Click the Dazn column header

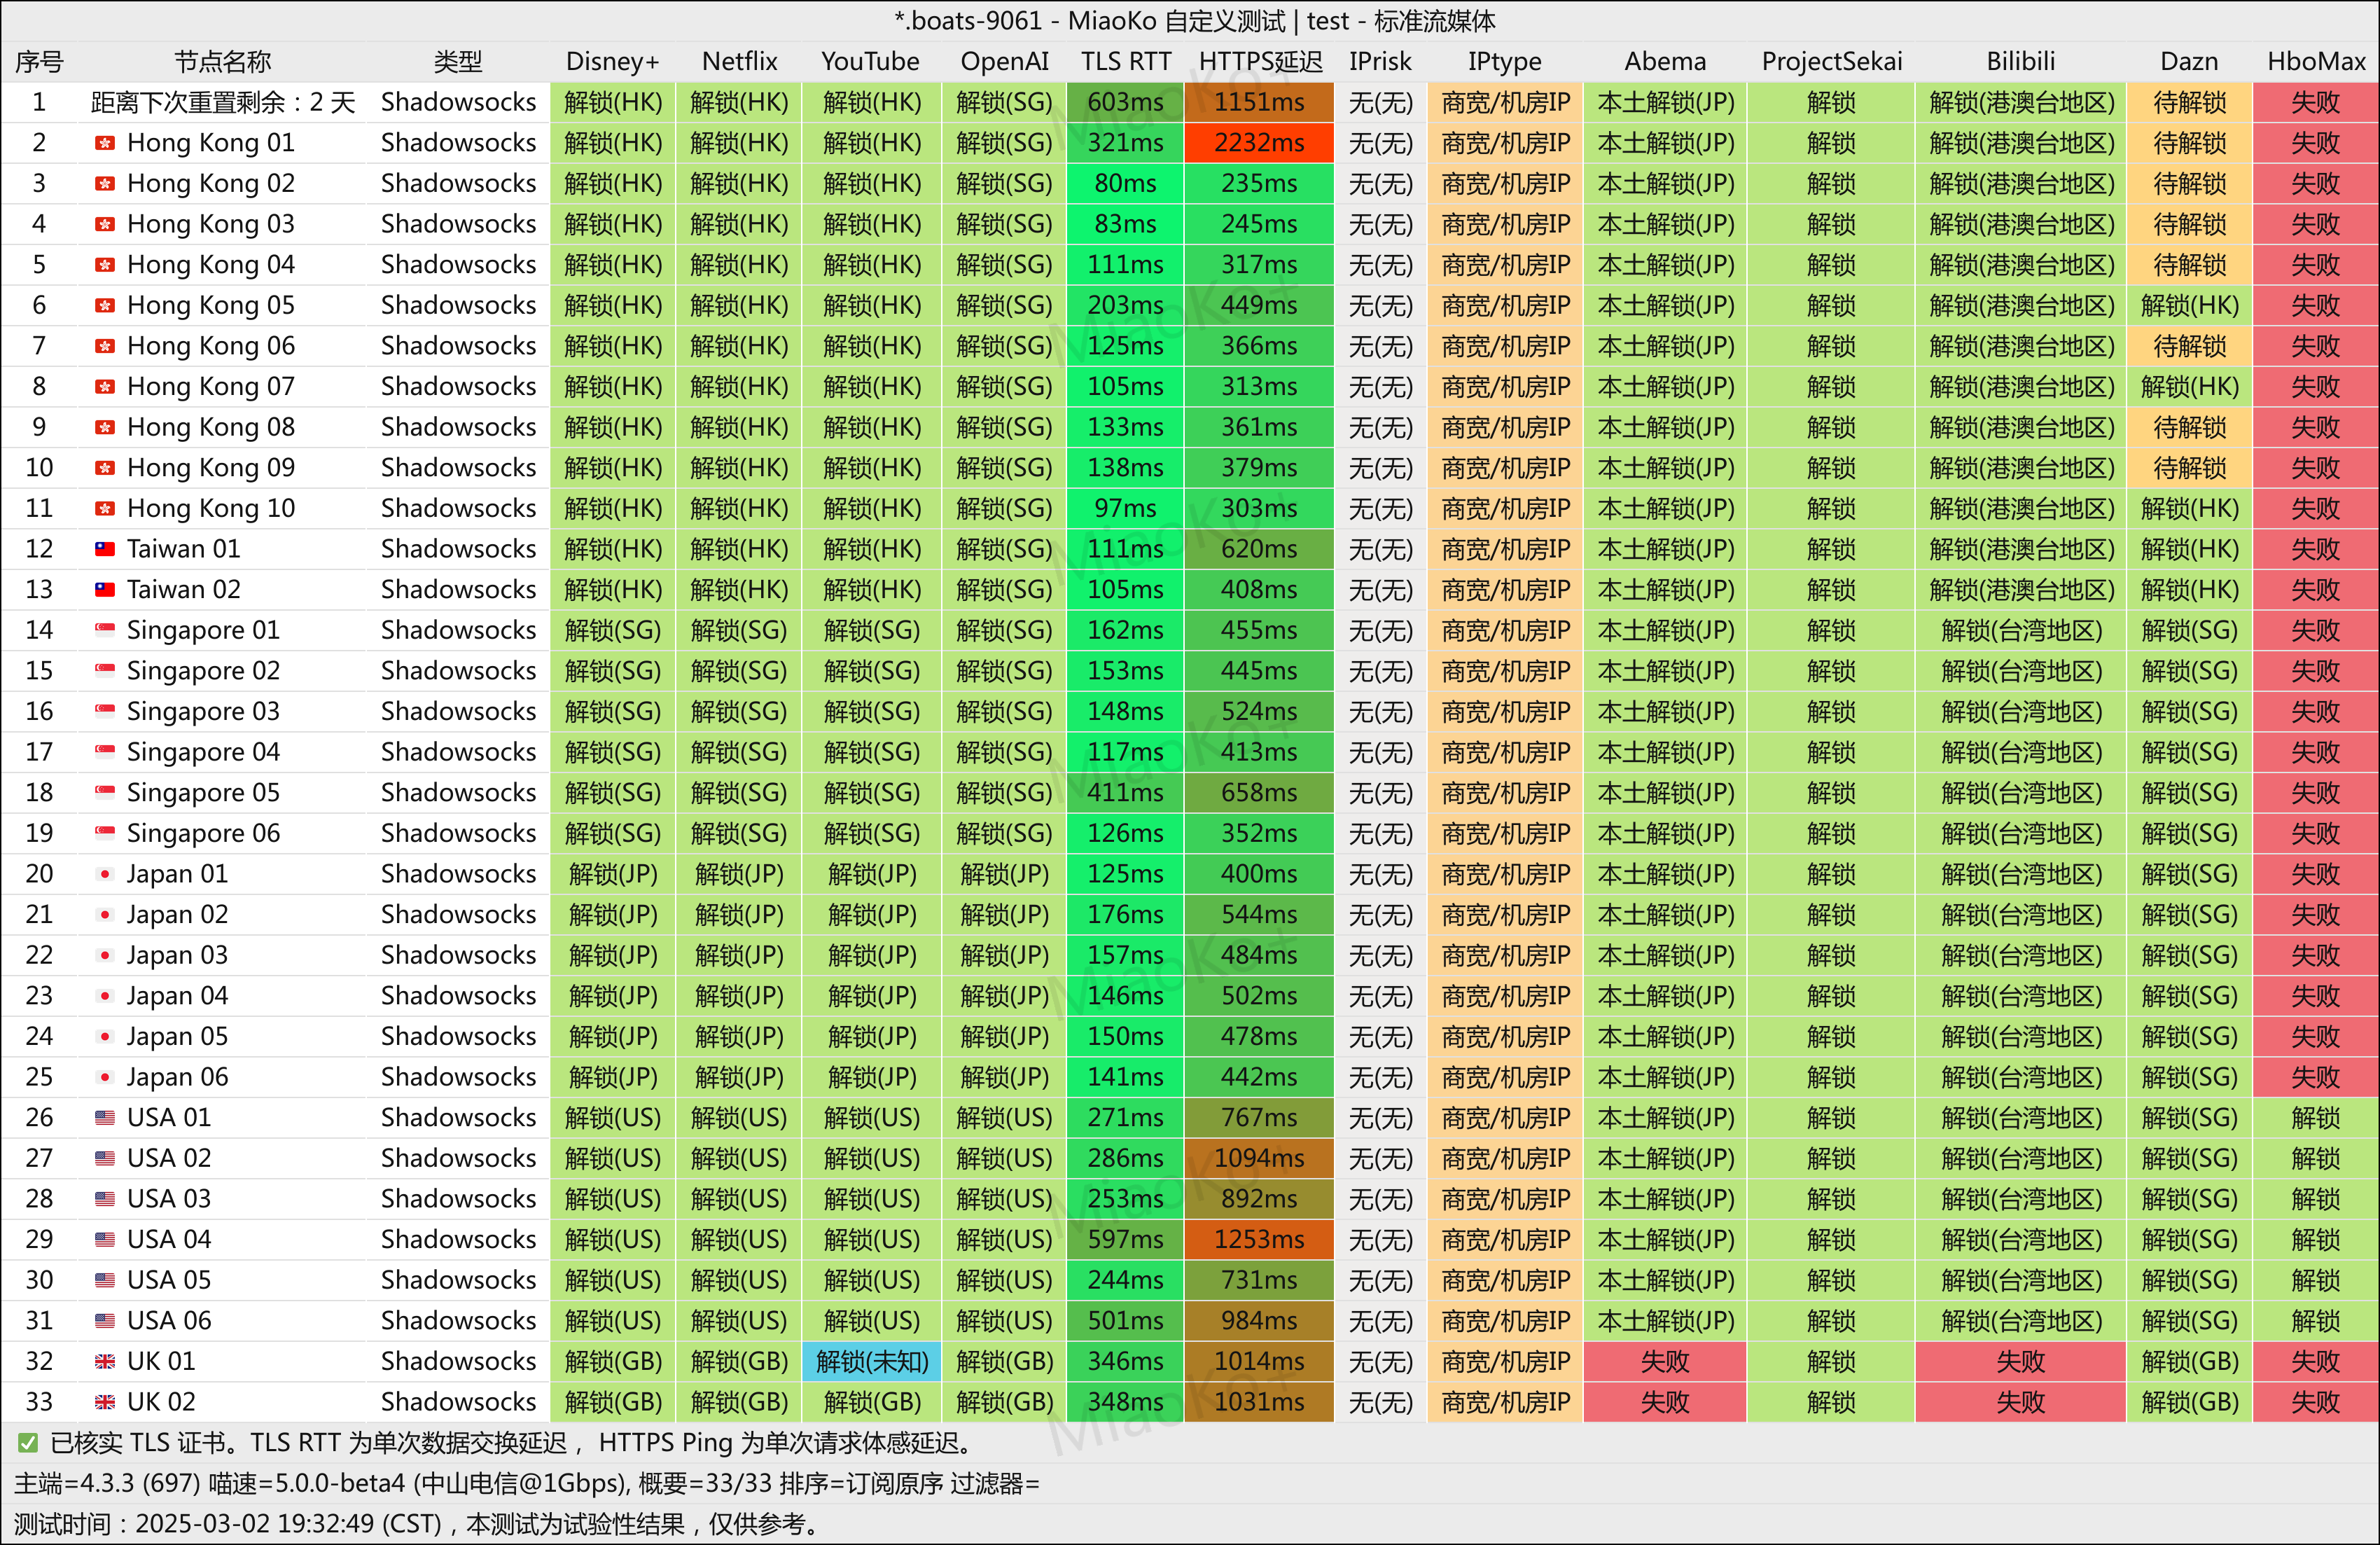tap(2189, 61)
